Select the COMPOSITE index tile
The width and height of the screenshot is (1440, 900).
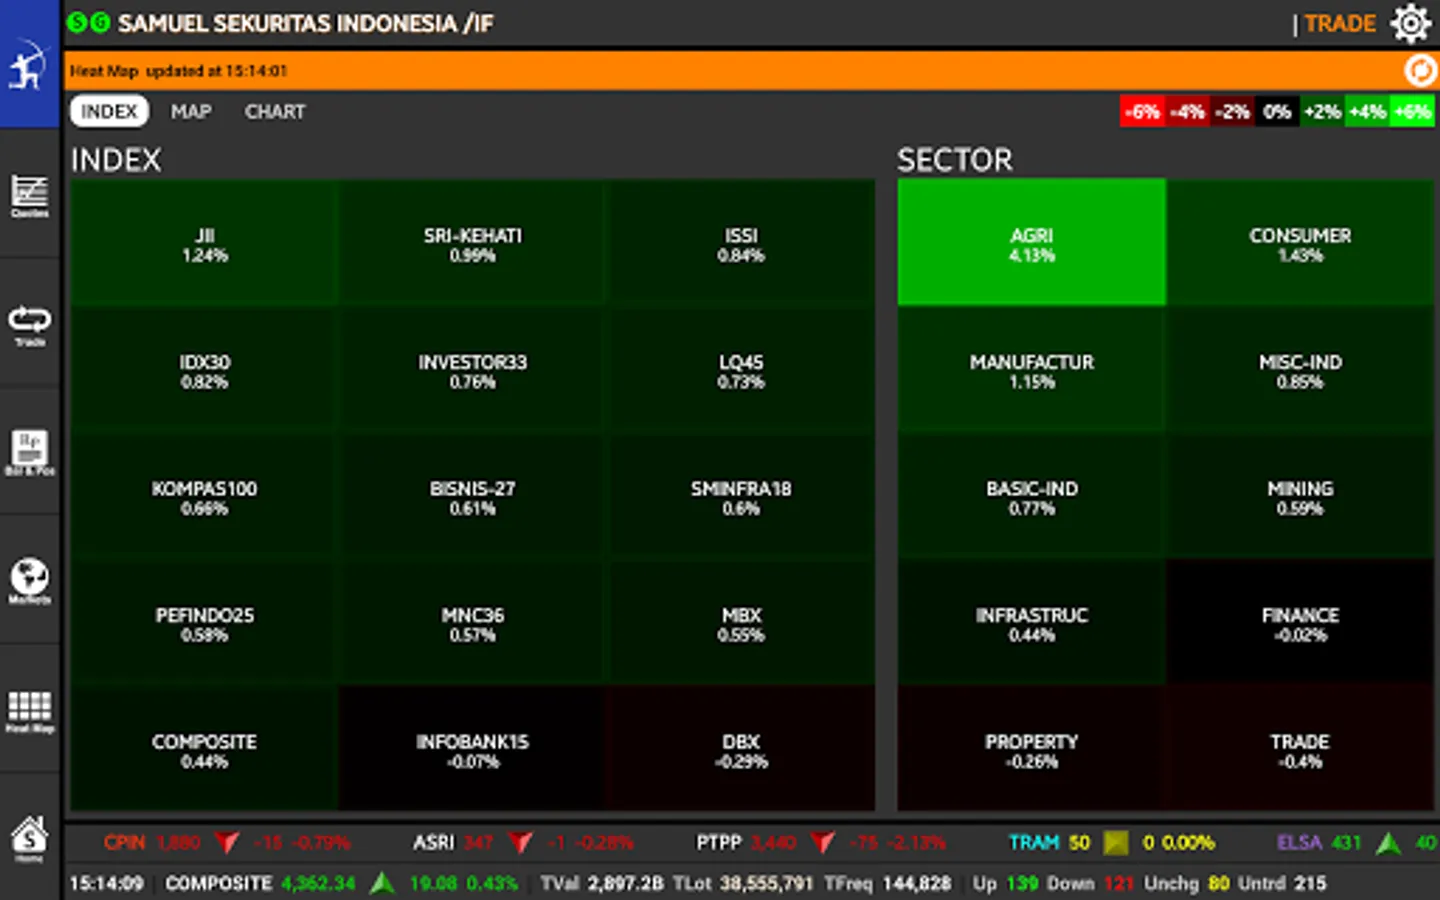[204, 748]
